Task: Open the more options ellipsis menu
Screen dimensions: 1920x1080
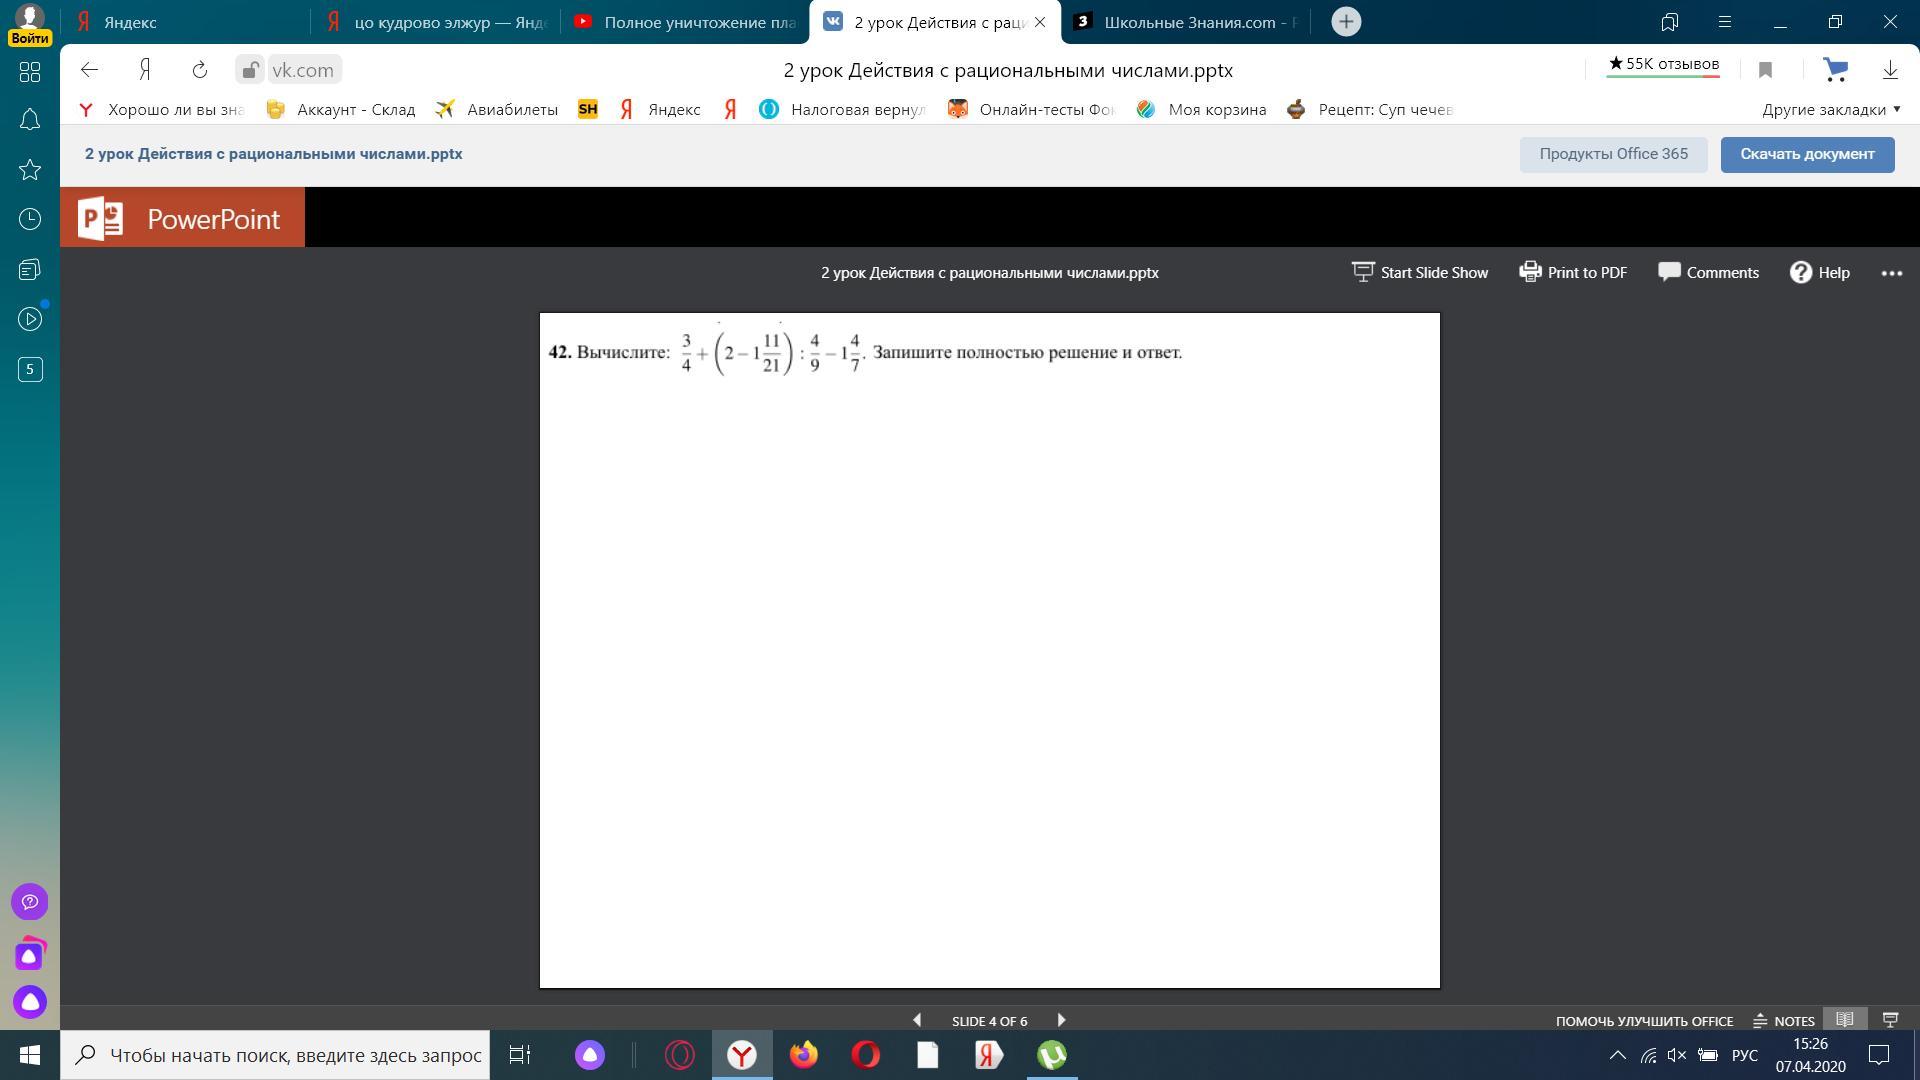Action: (x=1891, y=272)
